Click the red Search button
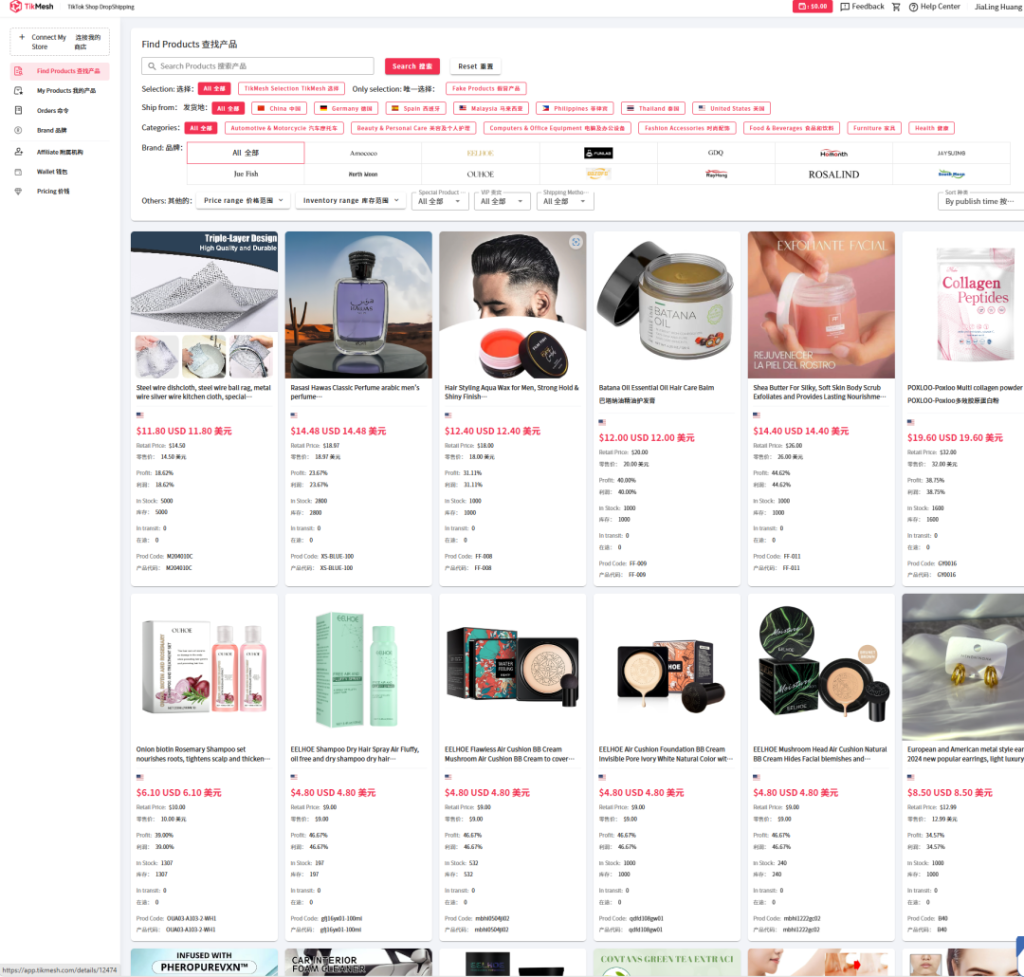1024x977 pixels. tap(412, 66)
